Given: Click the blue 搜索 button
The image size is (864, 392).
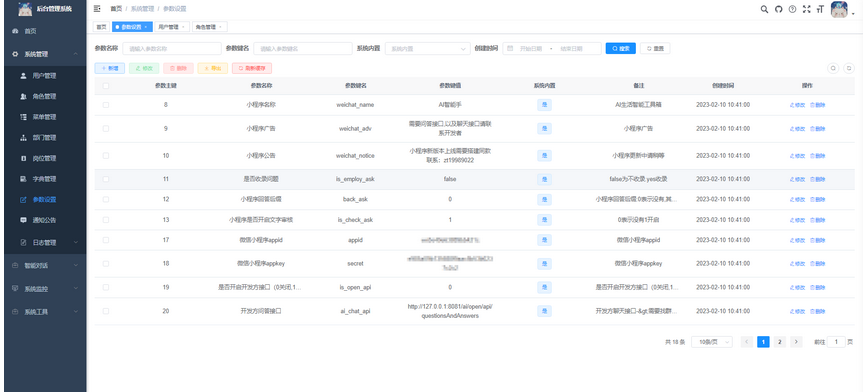Looking at the screenshot, I should (x=620, y=49).
